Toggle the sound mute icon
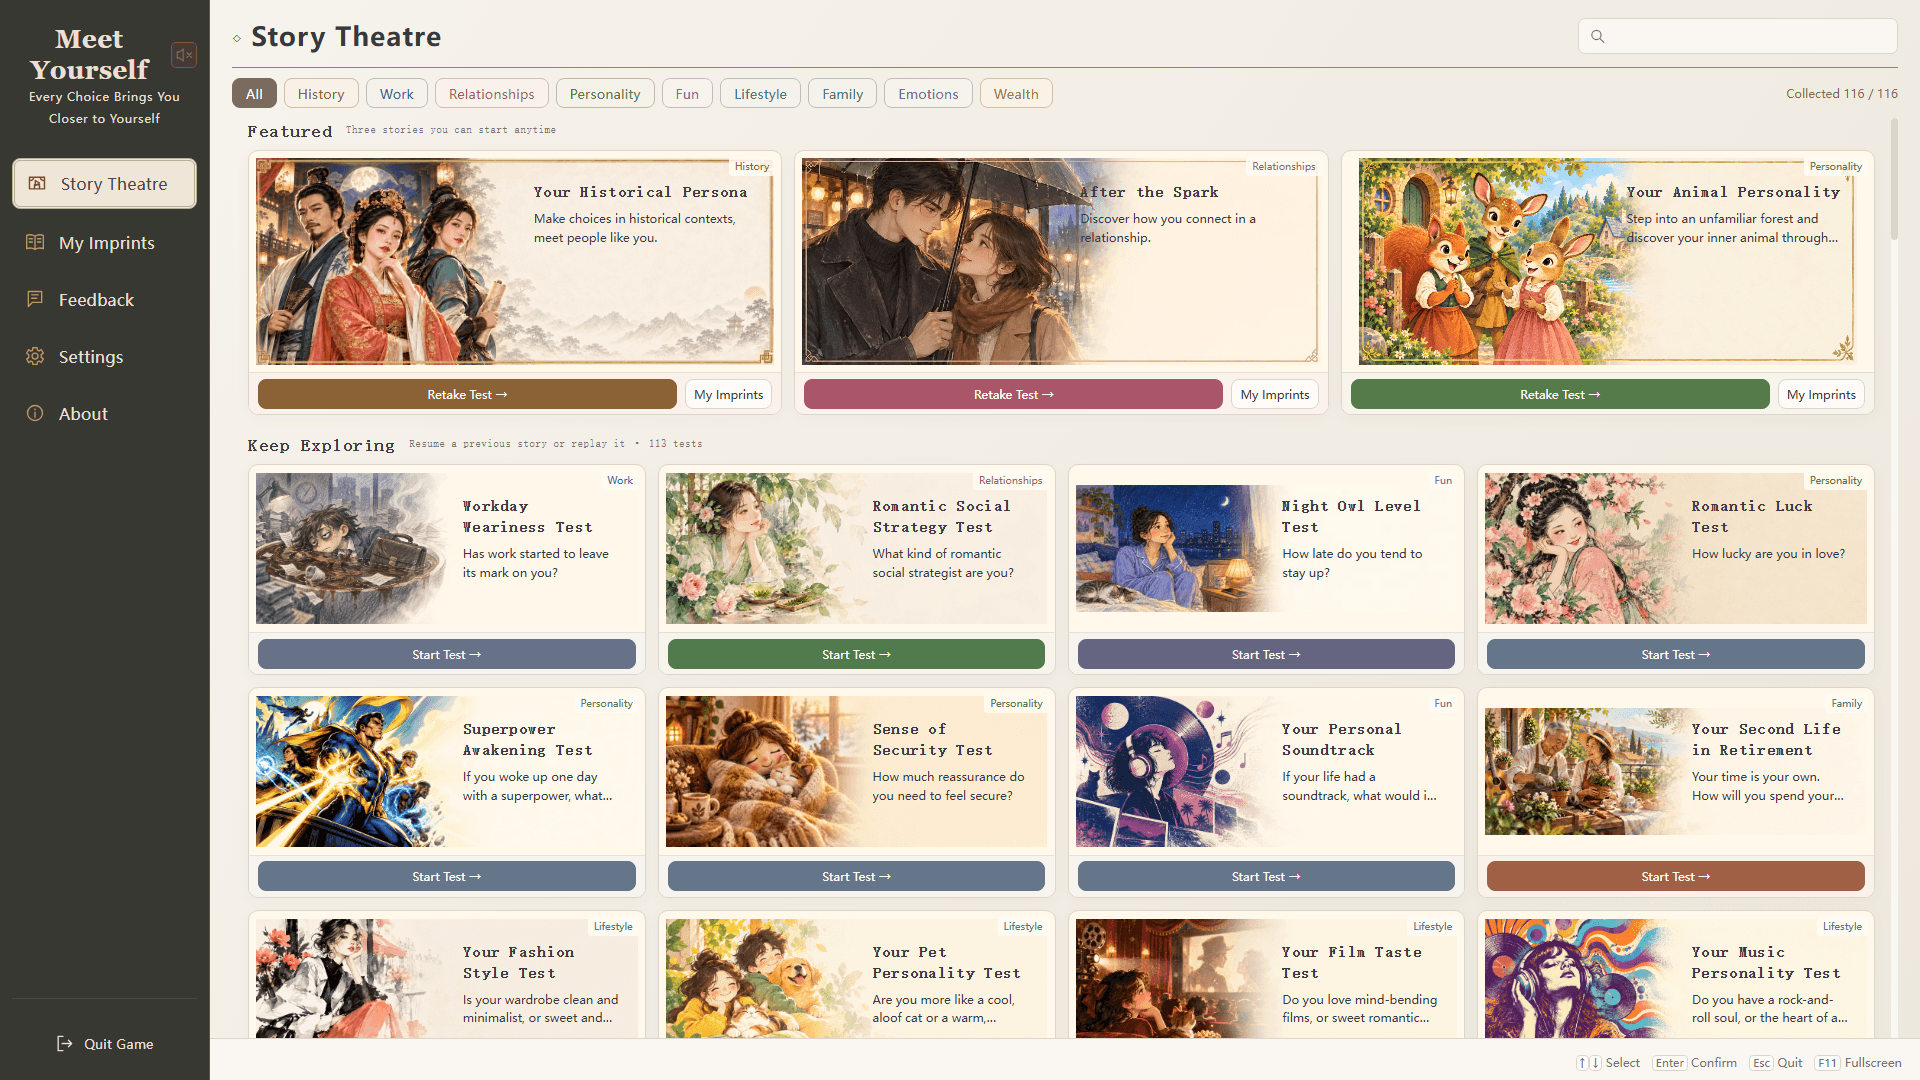This screenshot has width=1920, height=1080. click(184, 55)
